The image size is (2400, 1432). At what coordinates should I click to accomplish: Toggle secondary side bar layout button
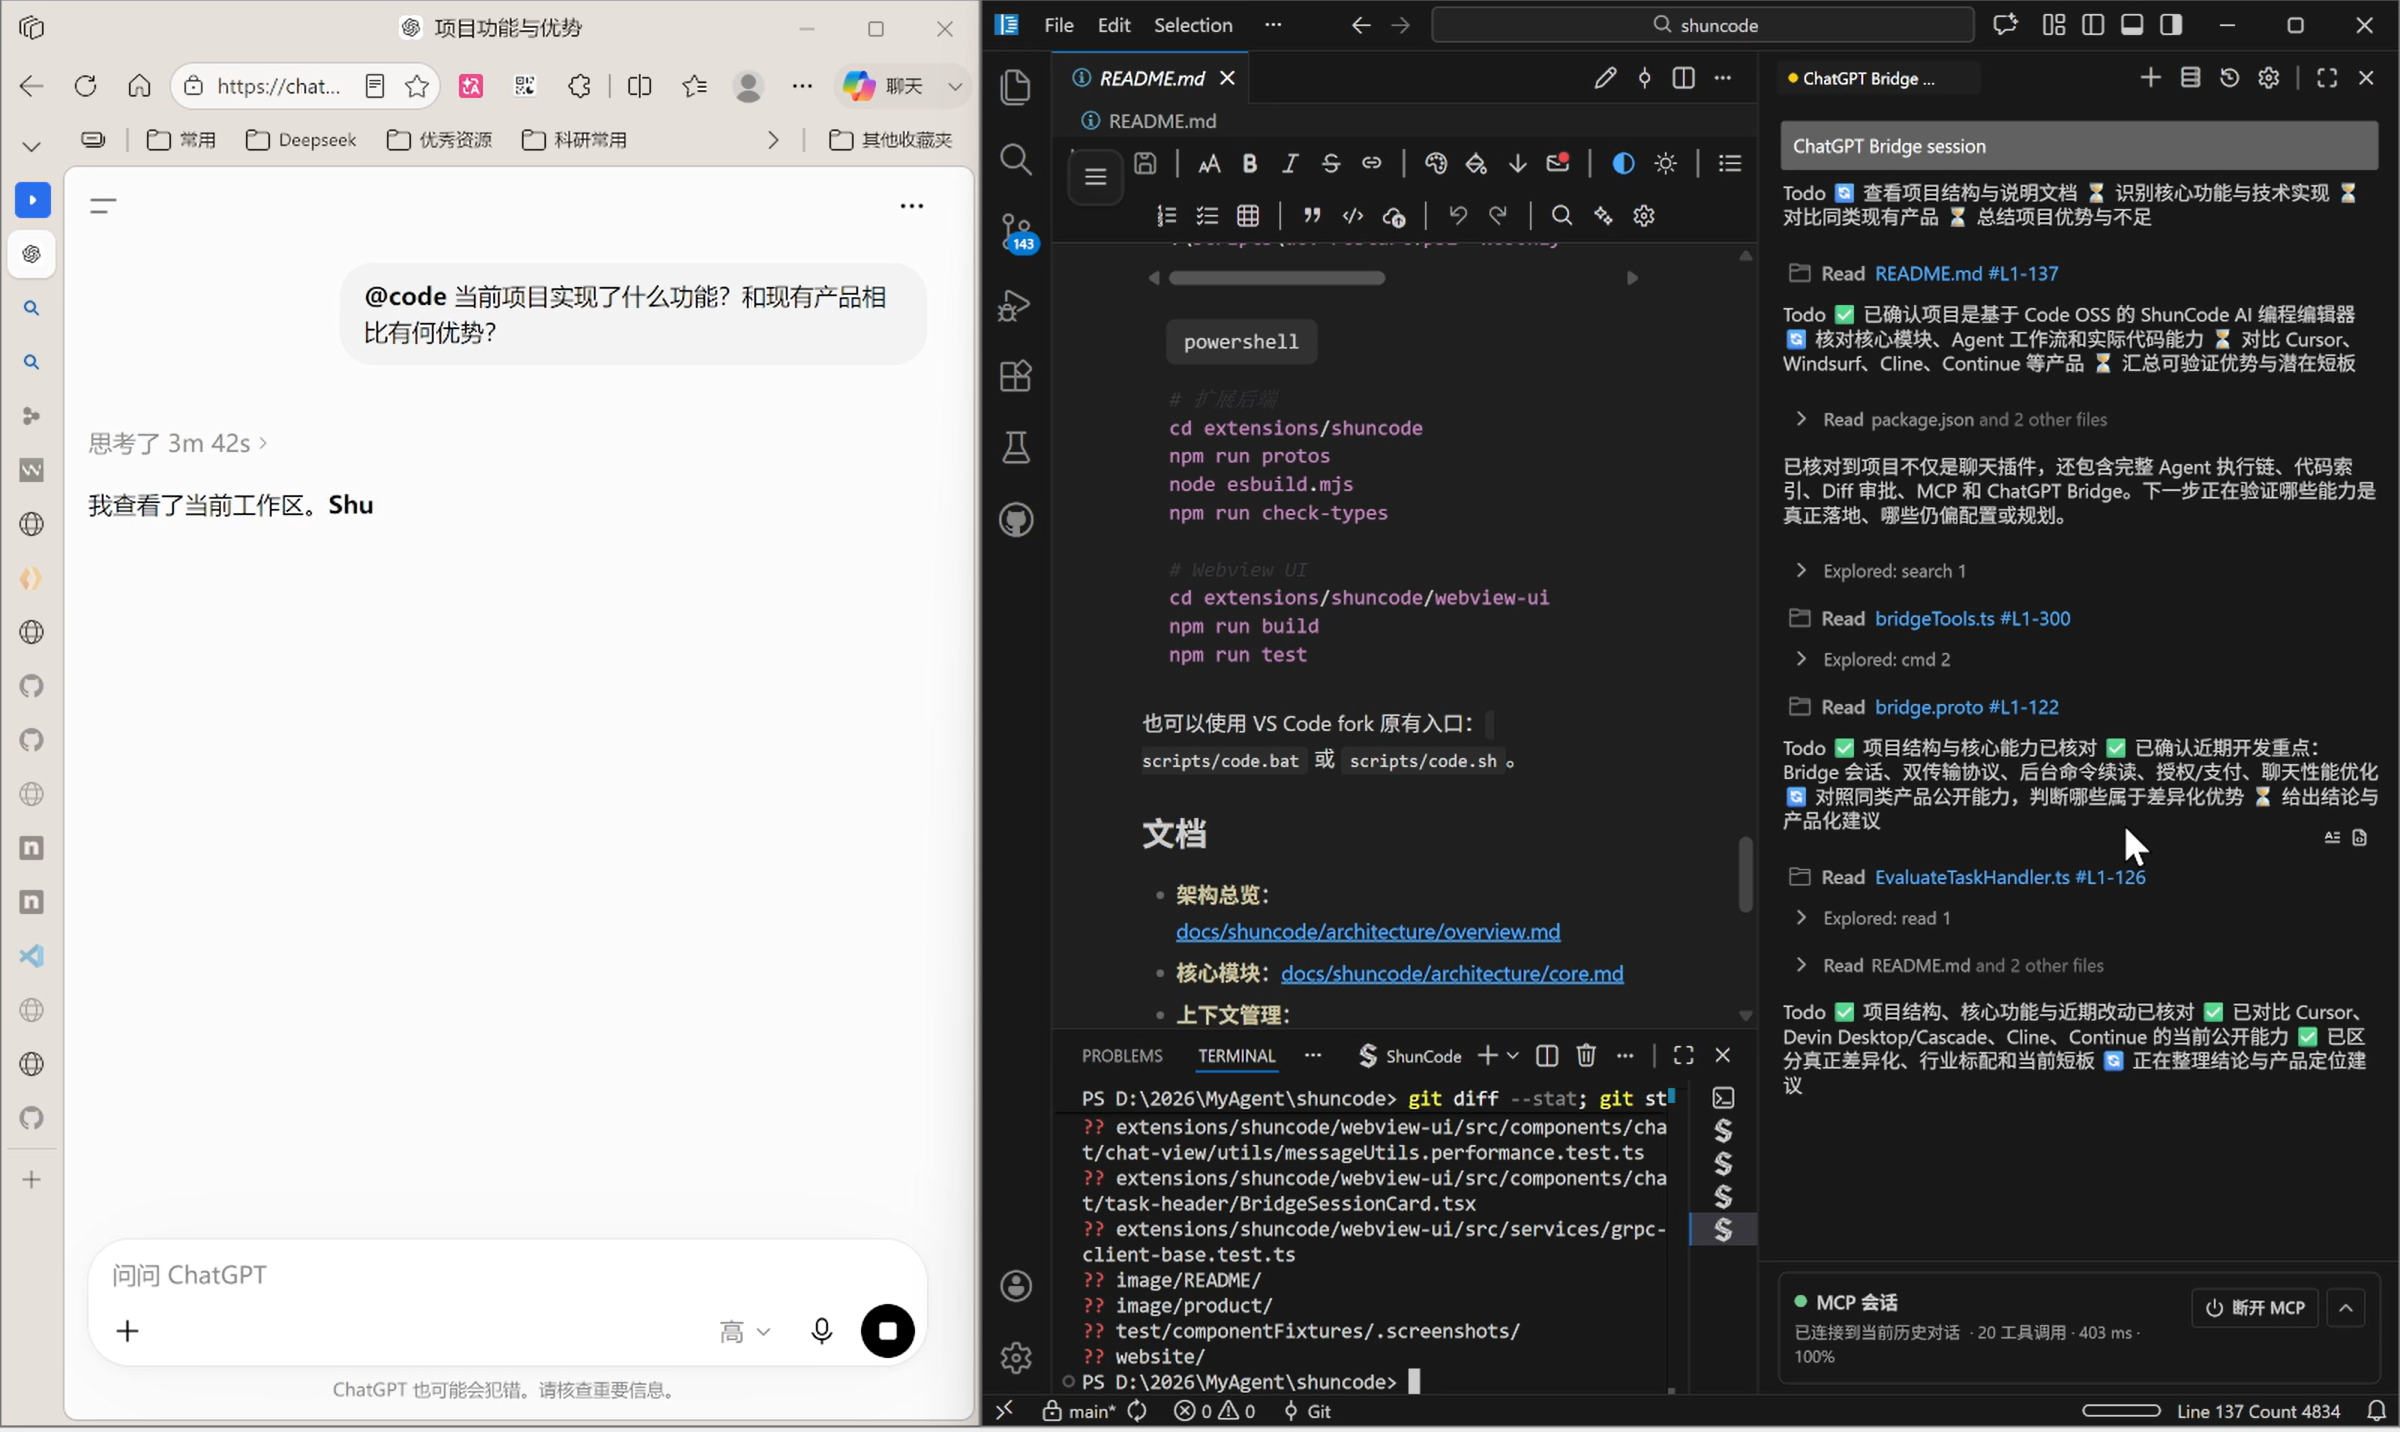(2171, 25)
